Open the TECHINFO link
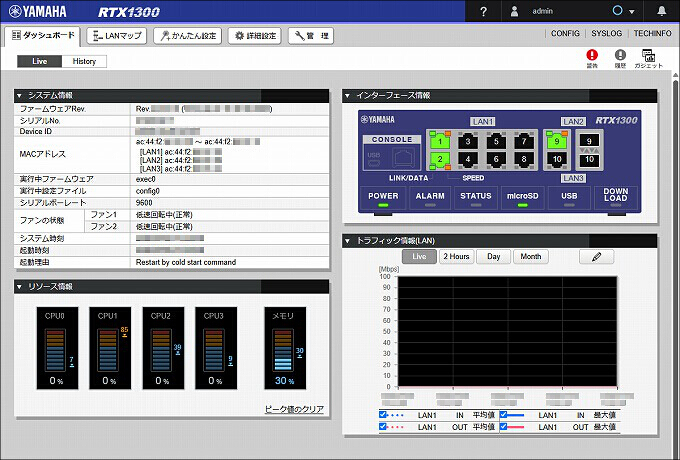 pos(652,33)
